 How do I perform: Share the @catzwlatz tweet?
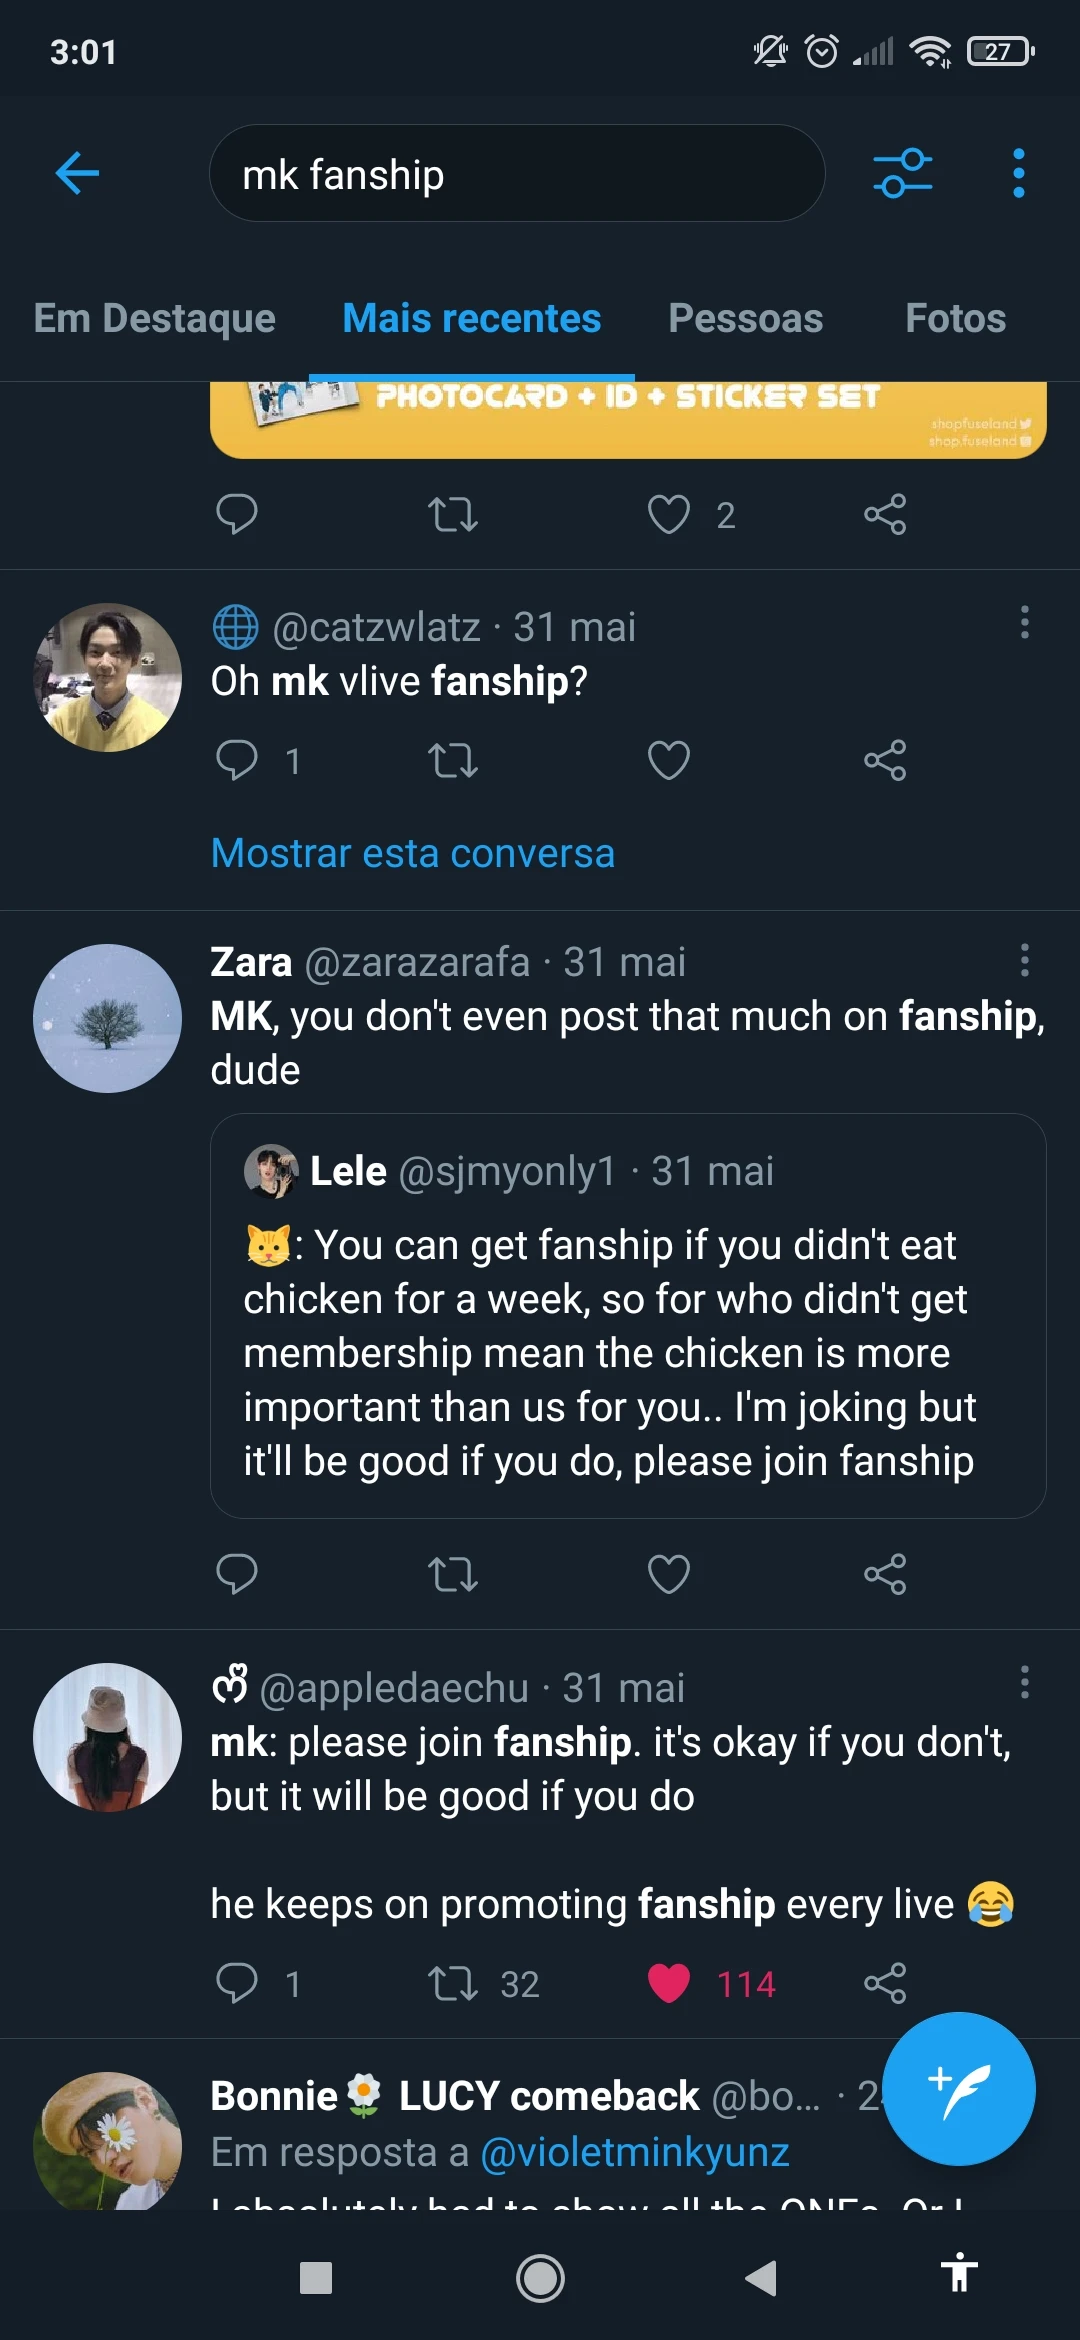coord(885,760)
